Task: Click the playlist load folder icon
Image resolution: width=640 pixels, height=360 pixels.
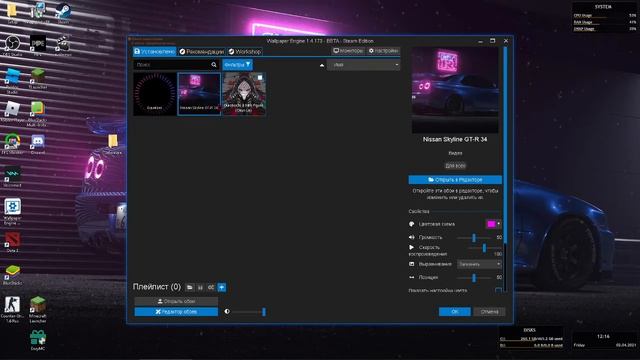Action: click(x=190, y=287)
